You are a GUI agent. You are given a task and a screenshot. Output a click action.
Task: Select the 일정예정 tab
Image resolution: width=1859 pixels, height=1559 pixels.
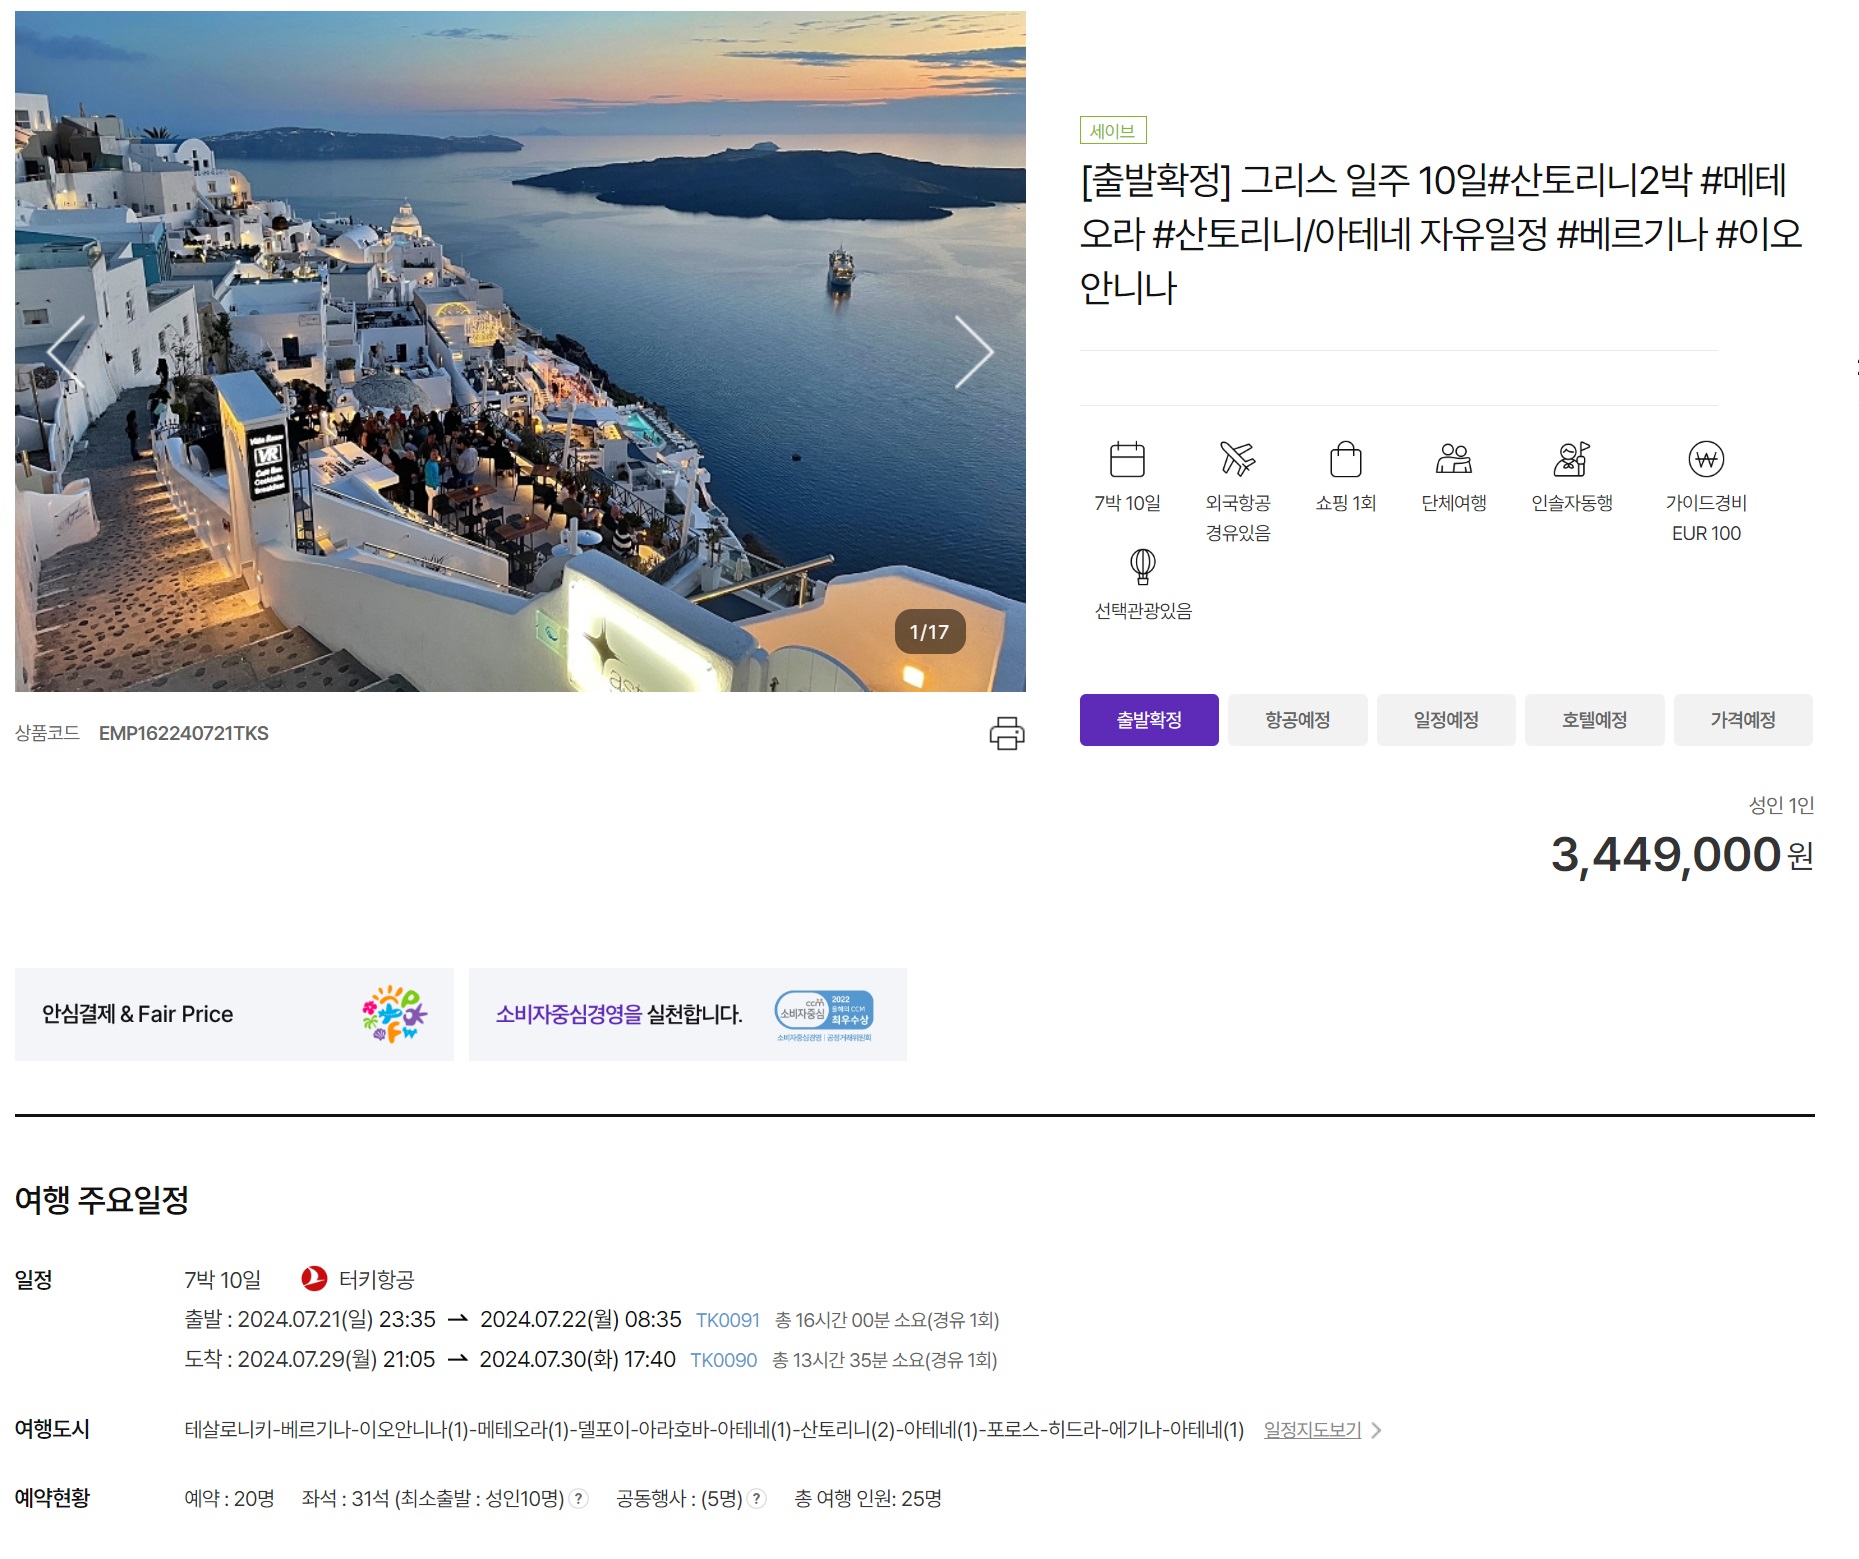point(1446,720)
